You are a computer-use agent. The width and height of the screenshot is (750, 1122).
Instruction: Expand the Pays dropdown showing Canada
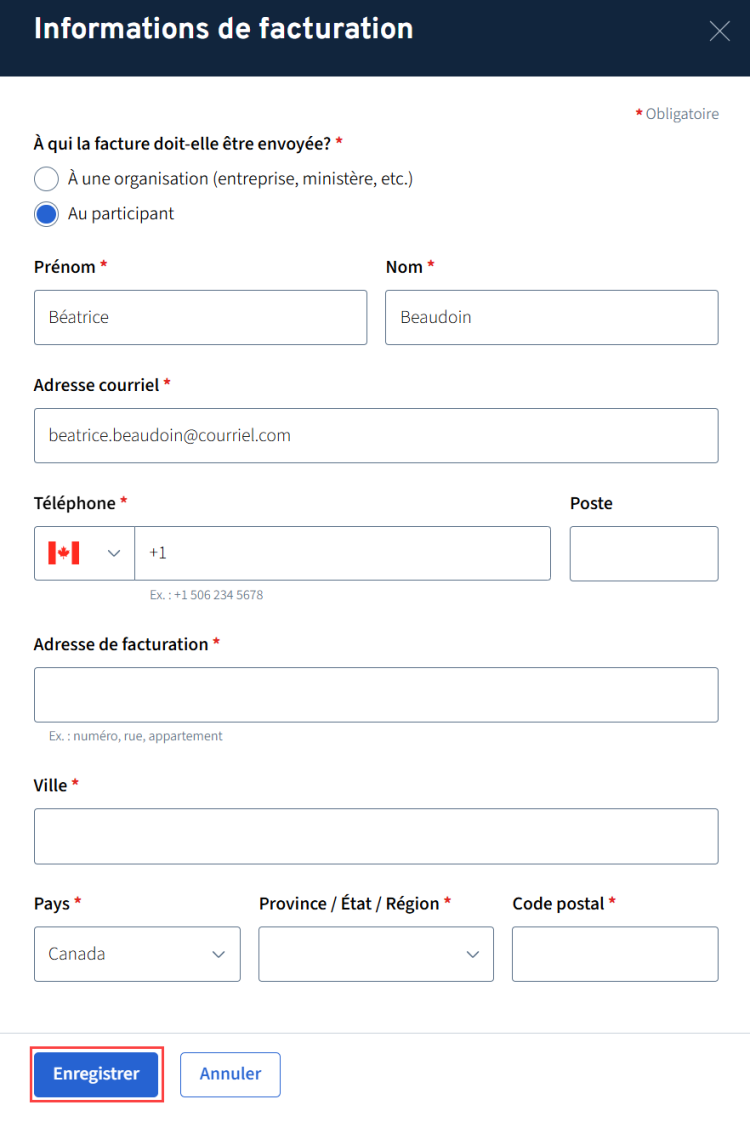coord(137,954)
